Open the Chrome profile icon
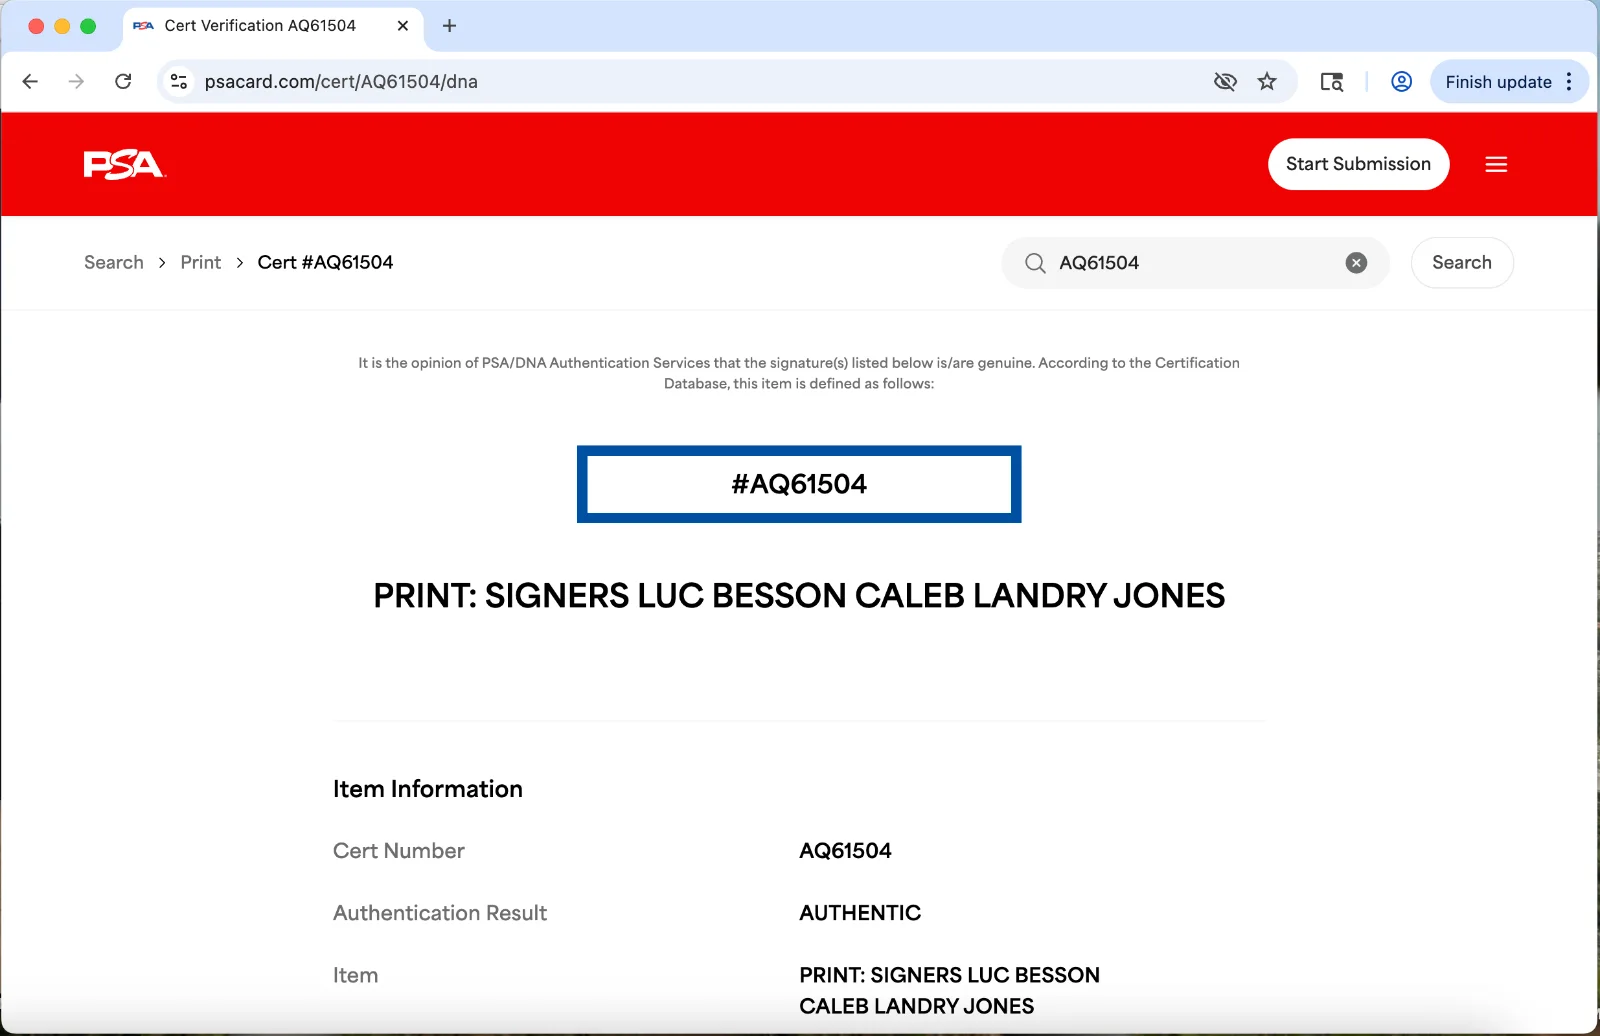The width and height of the screenshot is (1600, 1036). pyautogui.click(x=1402, y=82)
